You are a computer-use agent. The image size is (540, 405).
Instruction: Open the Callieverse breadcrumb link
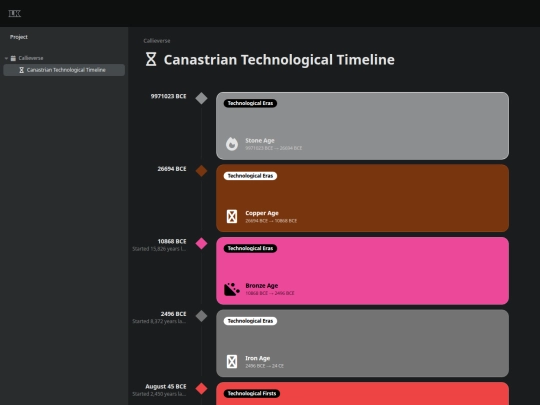157,41
